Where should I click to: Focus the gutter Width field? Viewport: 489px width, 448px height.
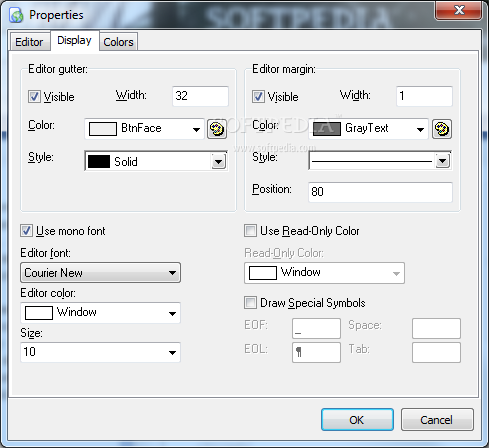pos(200,96)
